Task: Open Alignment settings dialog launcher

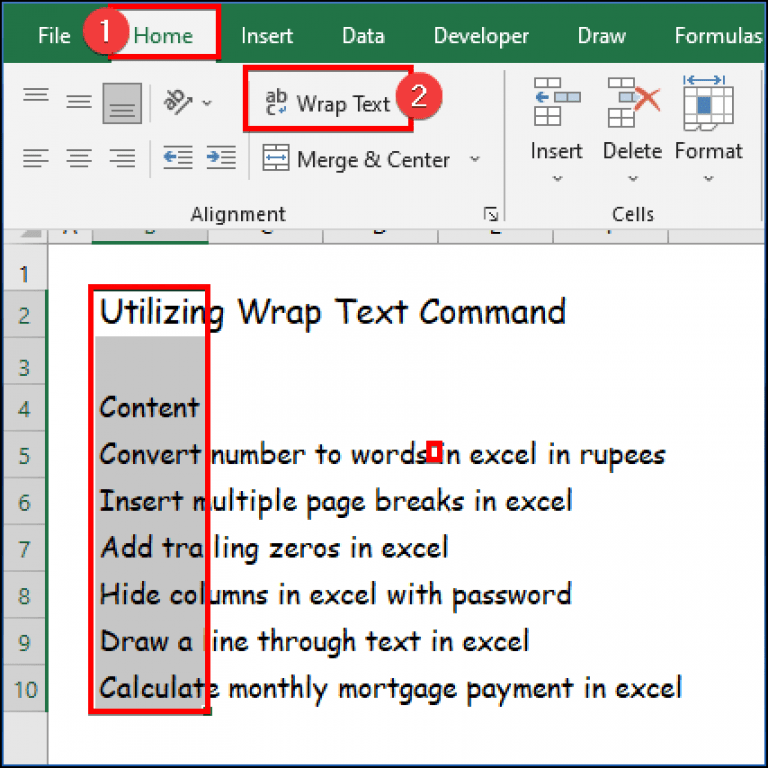Action: [x=491, y=214]
